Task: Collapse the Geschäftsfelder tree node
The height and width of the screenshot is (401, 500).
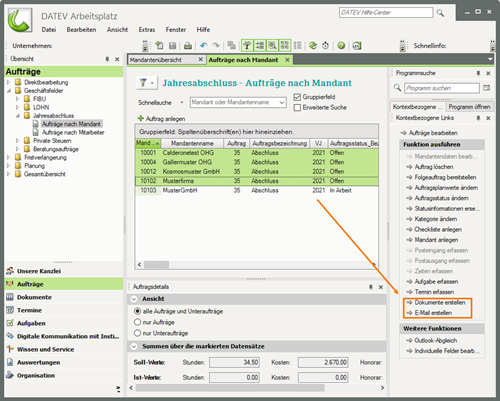Action: [x=9, y=90]
